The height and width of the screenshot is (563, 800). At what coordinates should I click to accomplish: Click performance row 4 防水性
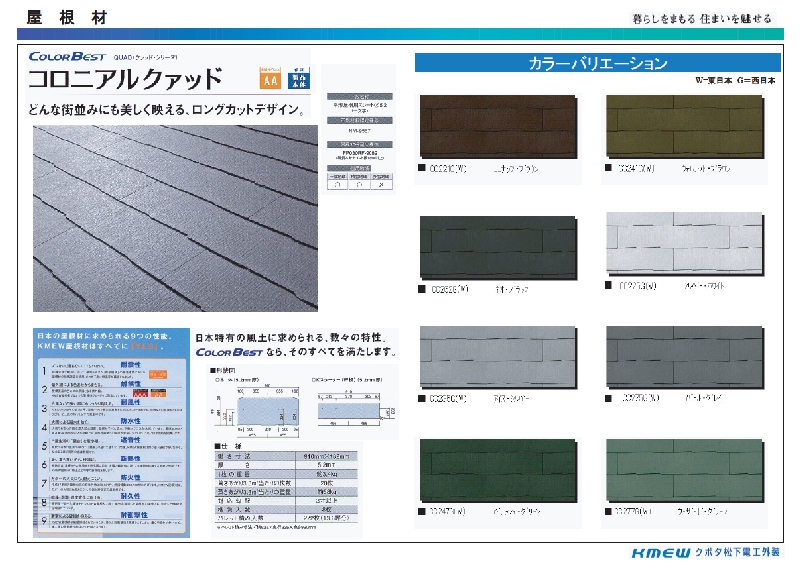(x=112, y=426)
